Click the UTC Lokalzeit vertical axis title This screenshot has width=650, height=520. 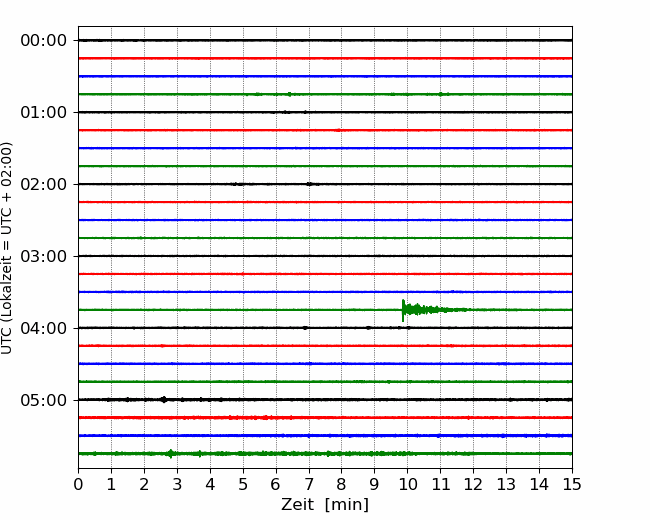(7, 248)
